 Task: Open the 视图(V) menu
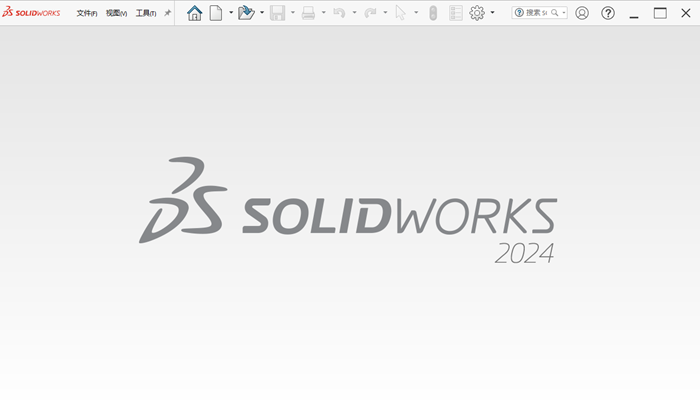click(x=116, y=13)
